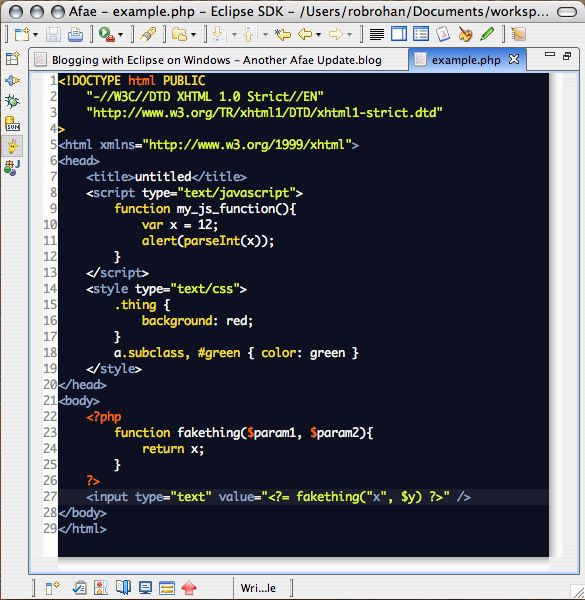Click the Print icon in toolbar
The image size is (585, 600).
click(75, 35)
